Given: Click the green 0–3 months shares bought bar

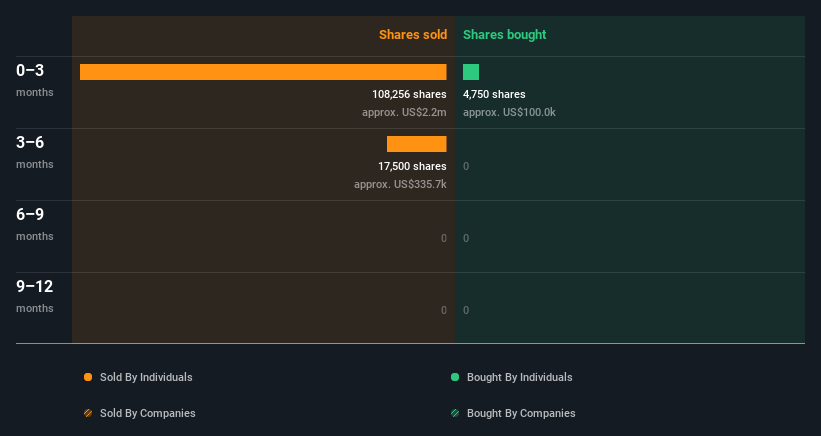Looking at the screenshot, I should click(x=471, y=72).
